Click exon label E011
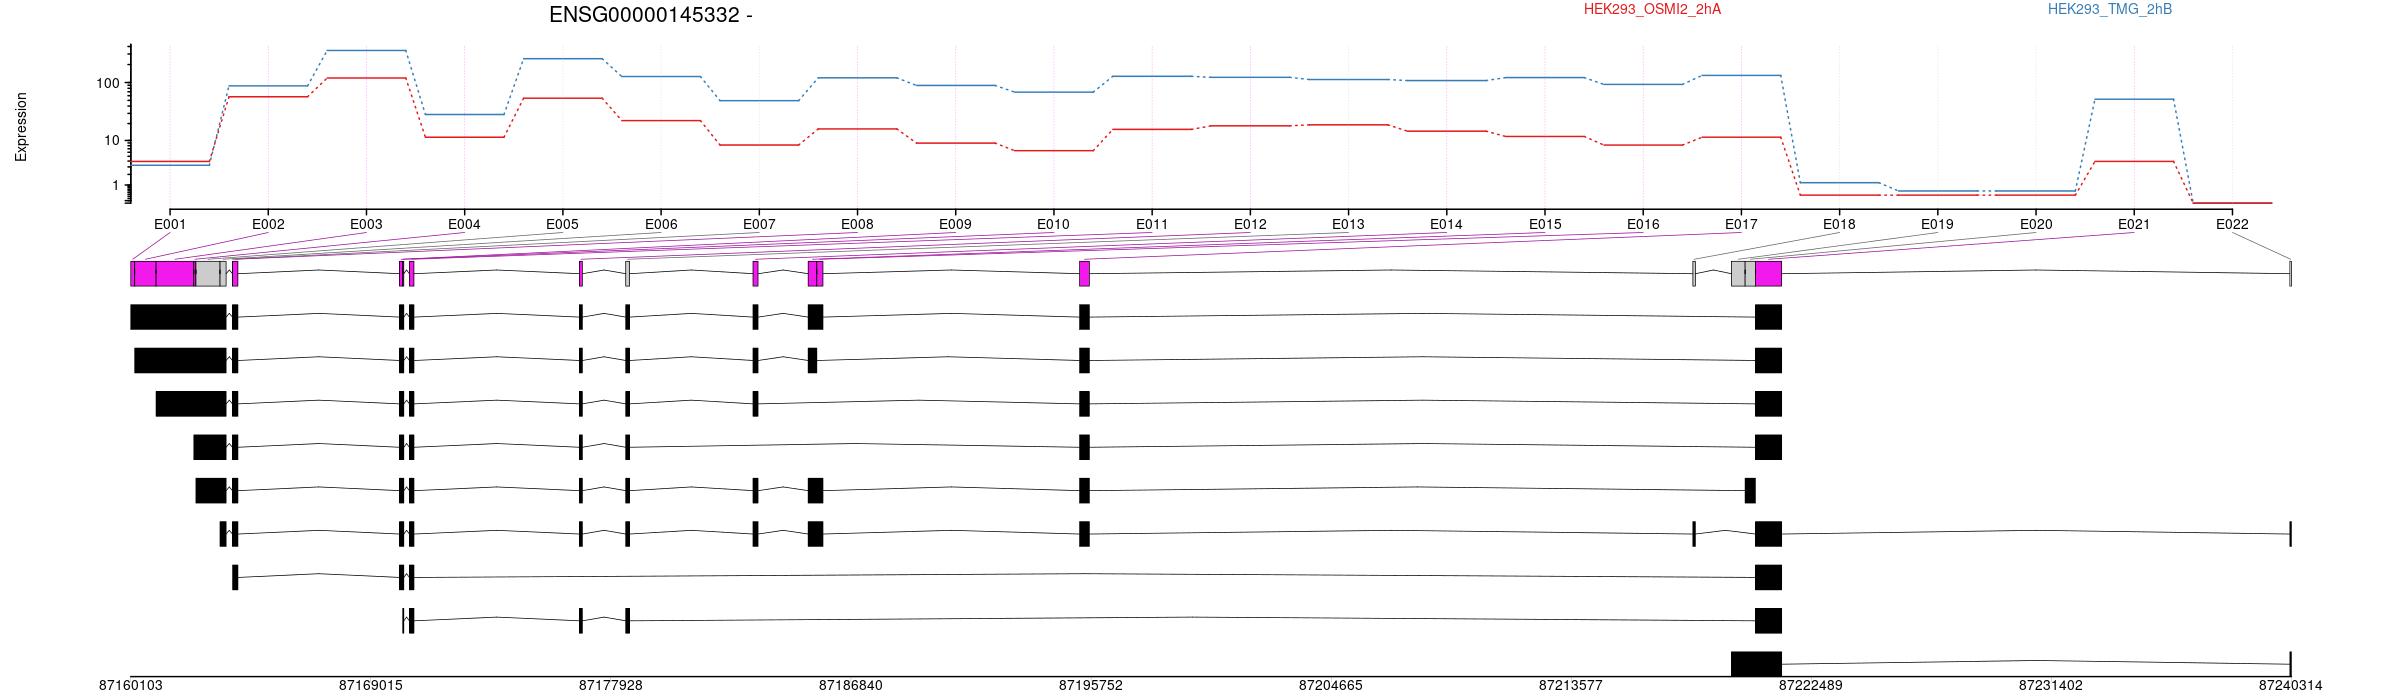2400x700 pixels. tap(1152, 224)
